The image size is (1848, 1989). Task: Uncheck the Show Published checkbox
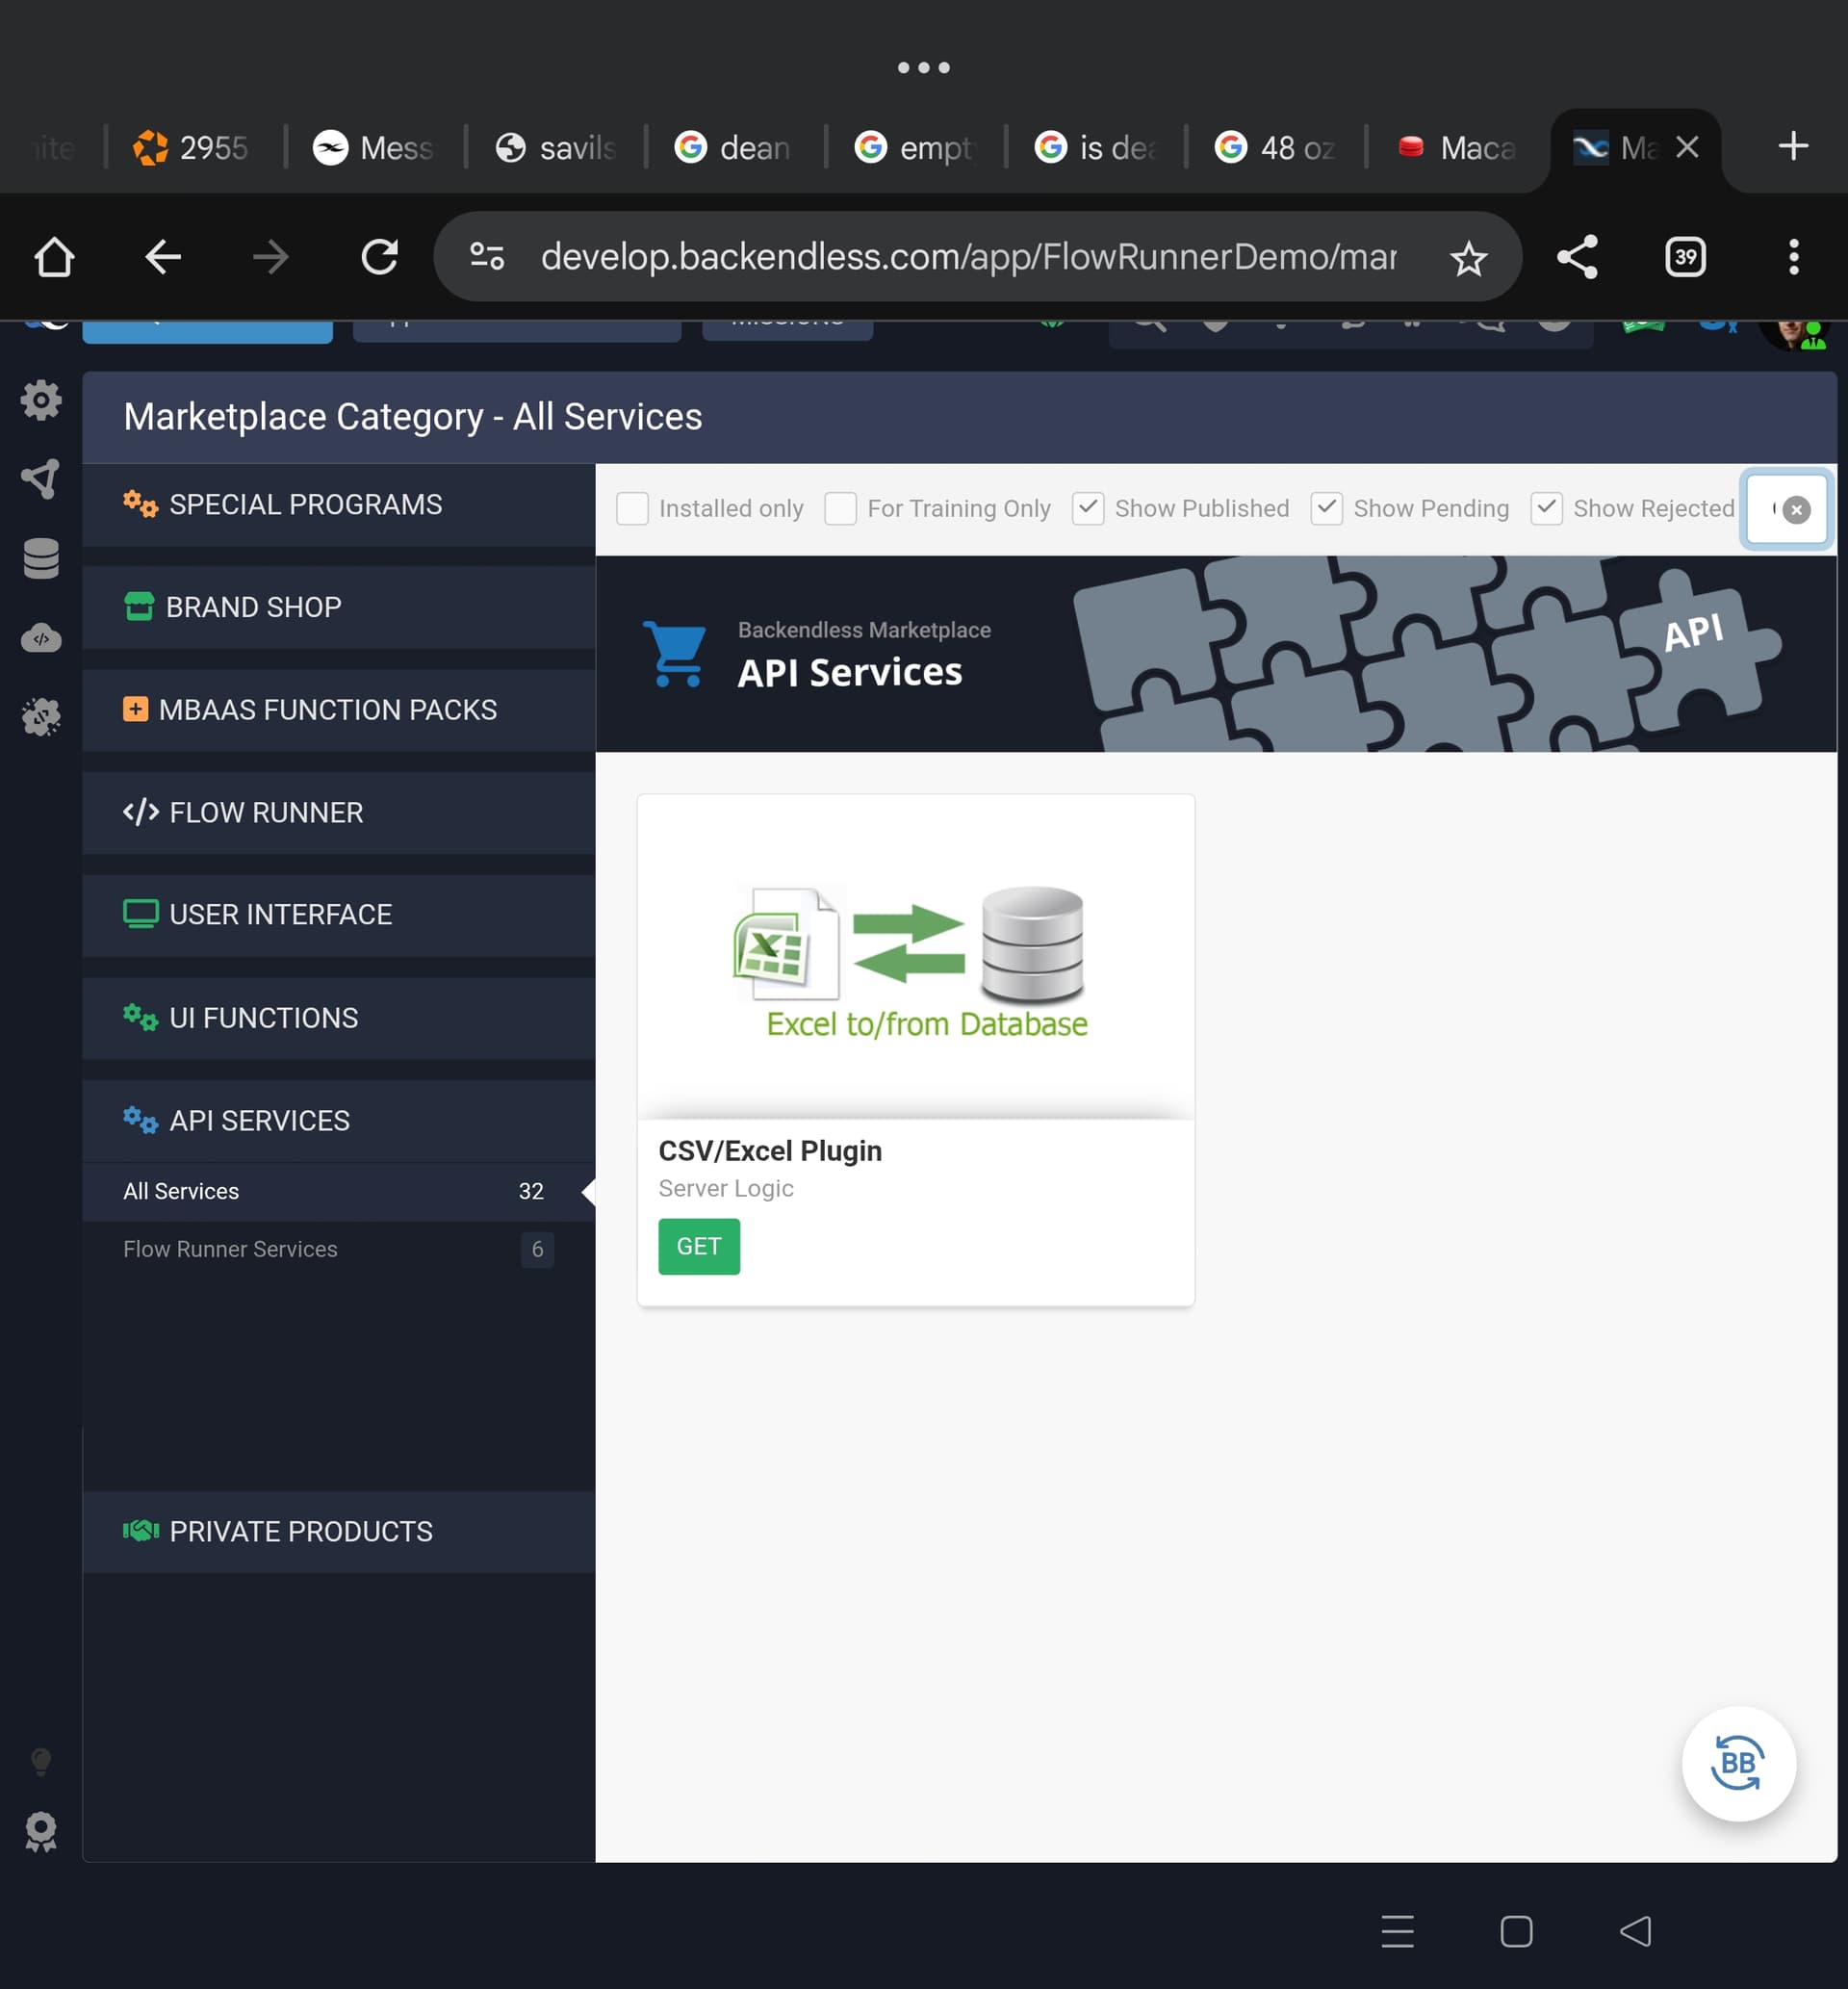click(x=1088, y=509)
